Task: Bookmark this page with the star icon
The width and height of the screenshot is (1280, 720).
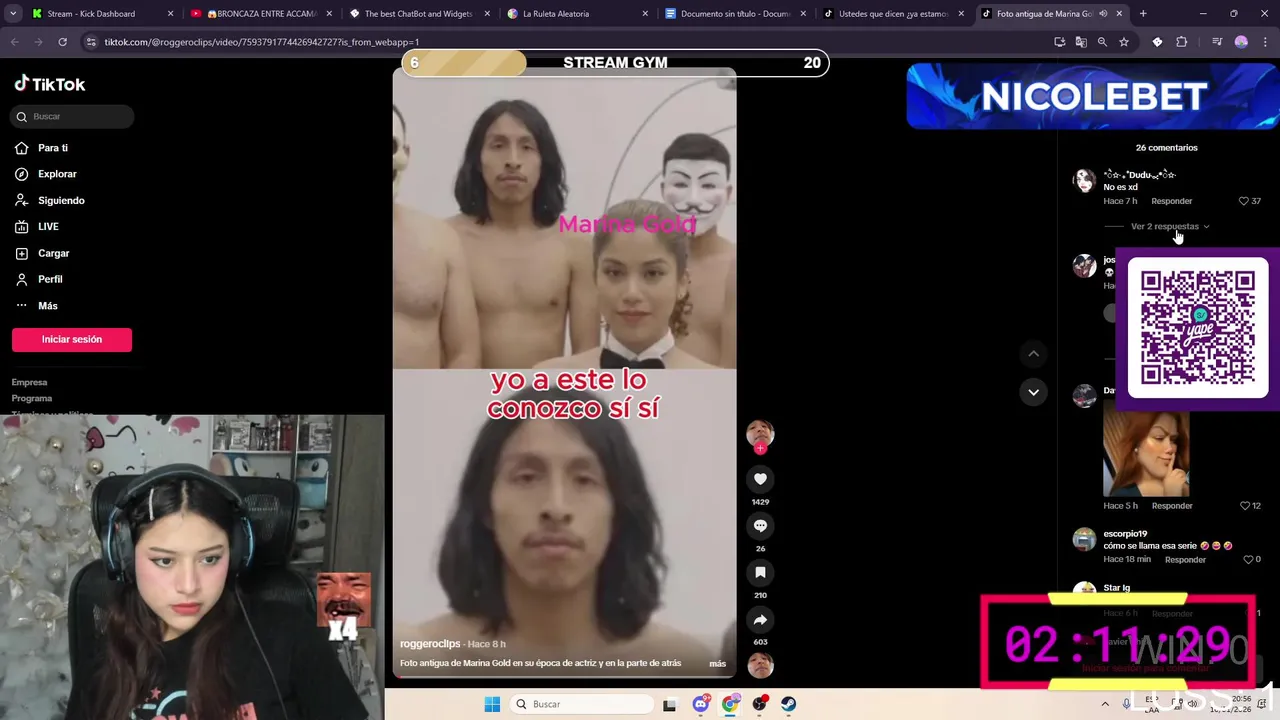Action: point(1124,42)
